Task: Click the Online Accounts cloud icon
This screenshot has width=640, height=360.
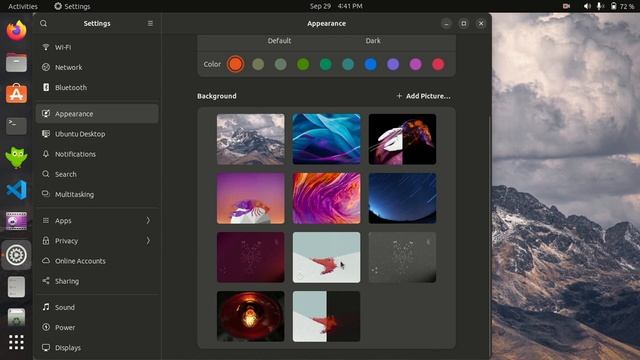Action: pyautogui.click(x=46, y=261)
